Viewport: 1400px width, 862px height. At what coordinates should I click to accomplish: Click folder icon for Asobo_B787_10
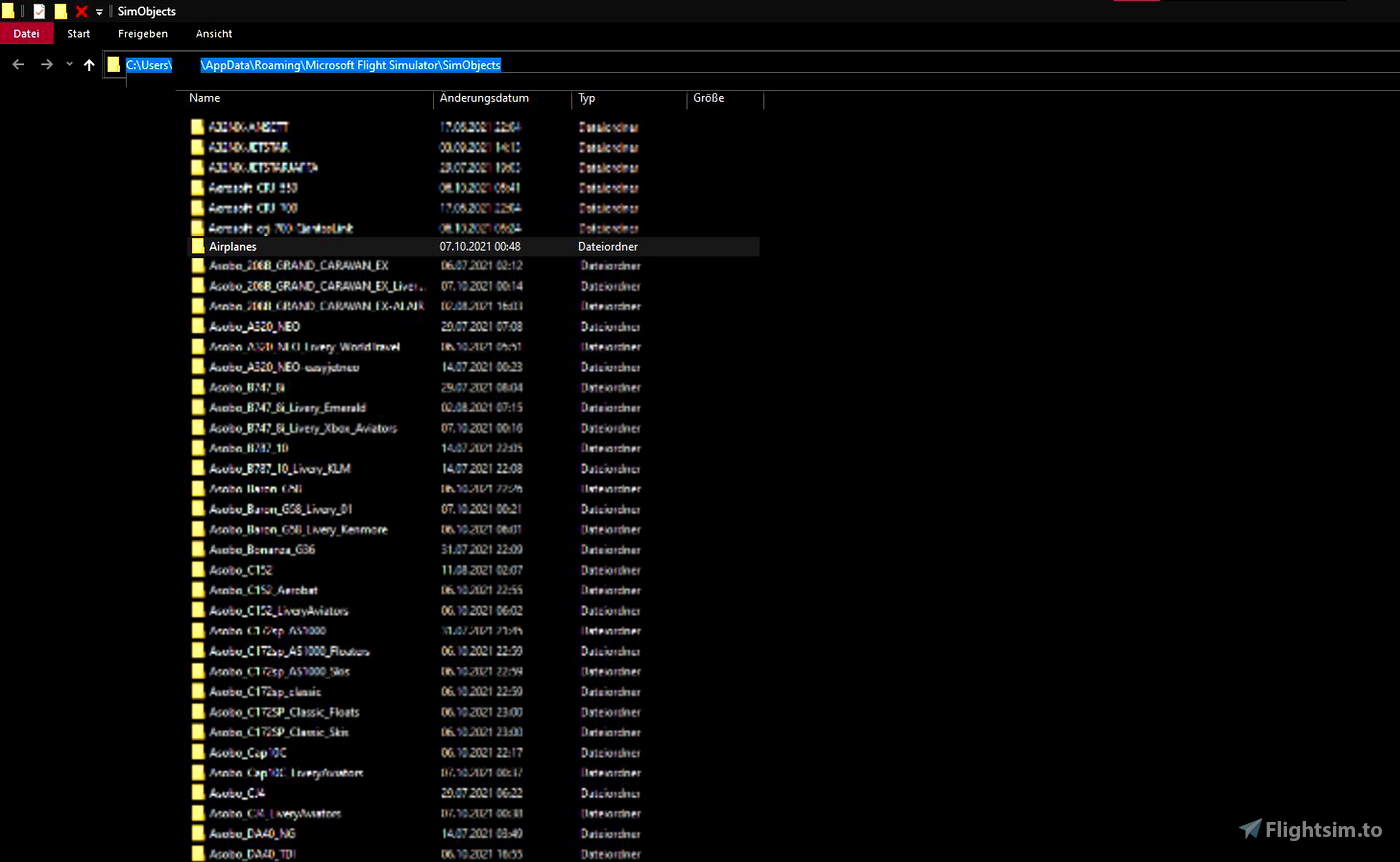(x=198, y=448)
